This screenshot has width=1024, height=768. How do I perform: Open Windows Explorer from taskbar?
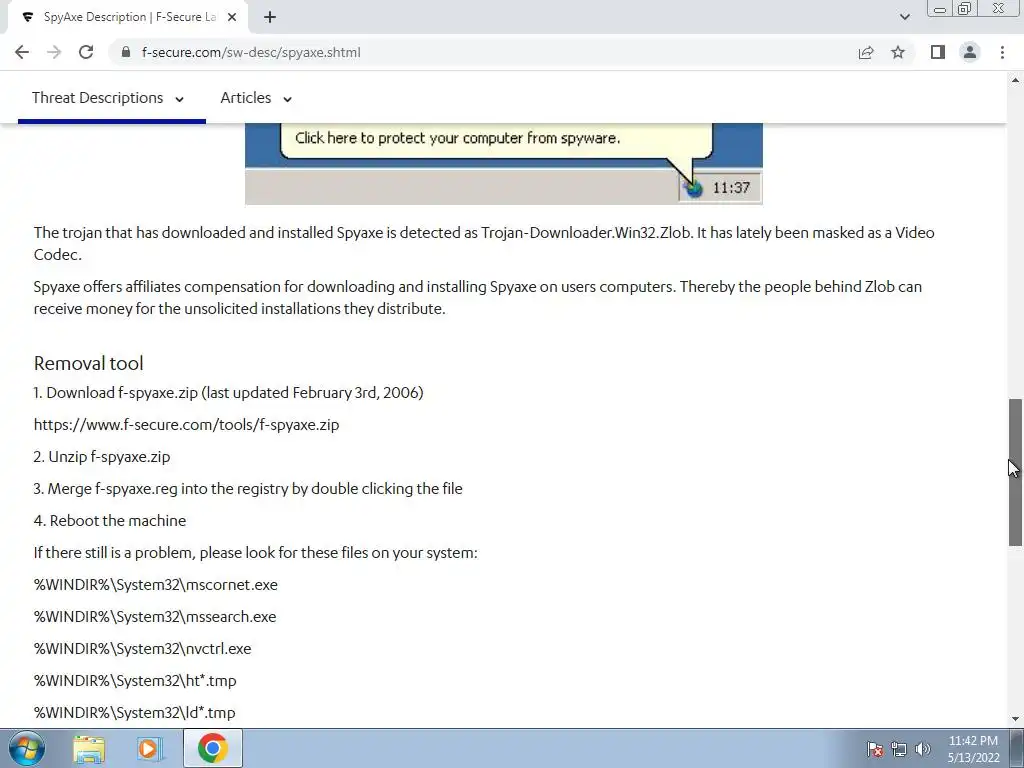tap(89, 748)
